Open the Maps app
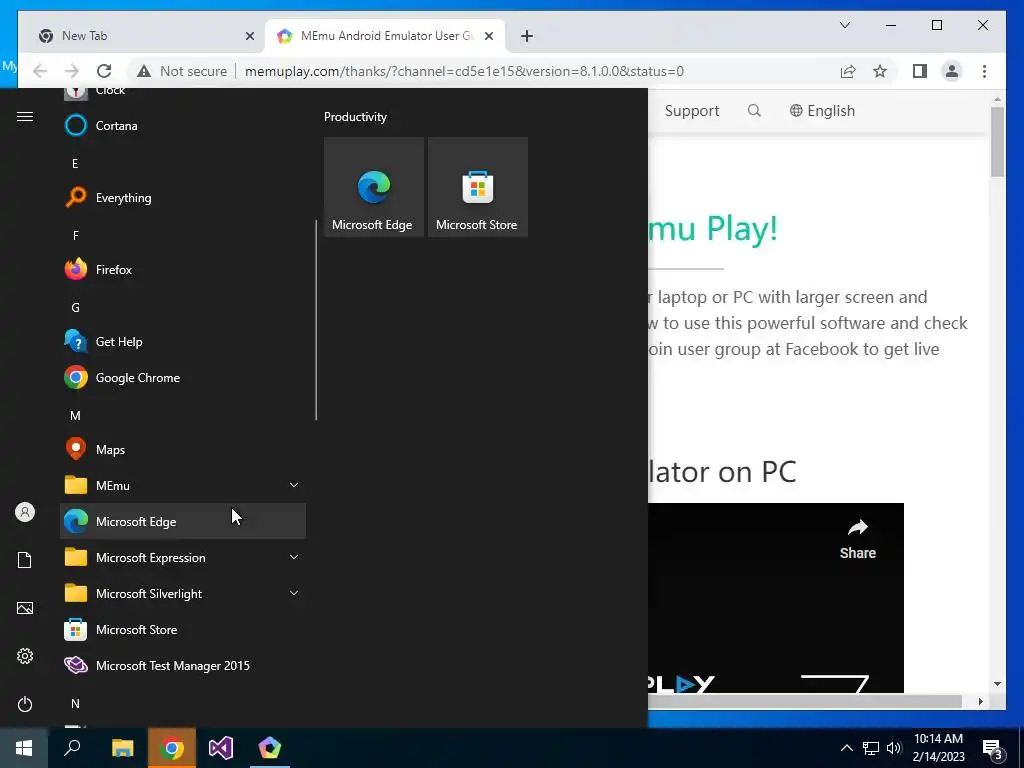This screenshot has width=1024, height=768. click(x=183, y=449)
